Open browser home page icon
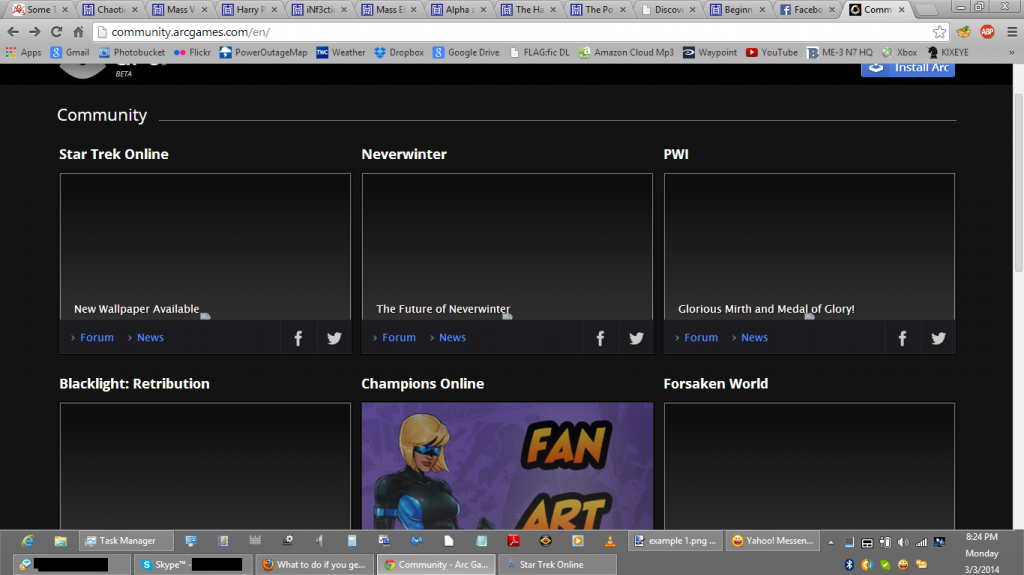Screen dimensions: 1024x575 click(x=78, y=31)
